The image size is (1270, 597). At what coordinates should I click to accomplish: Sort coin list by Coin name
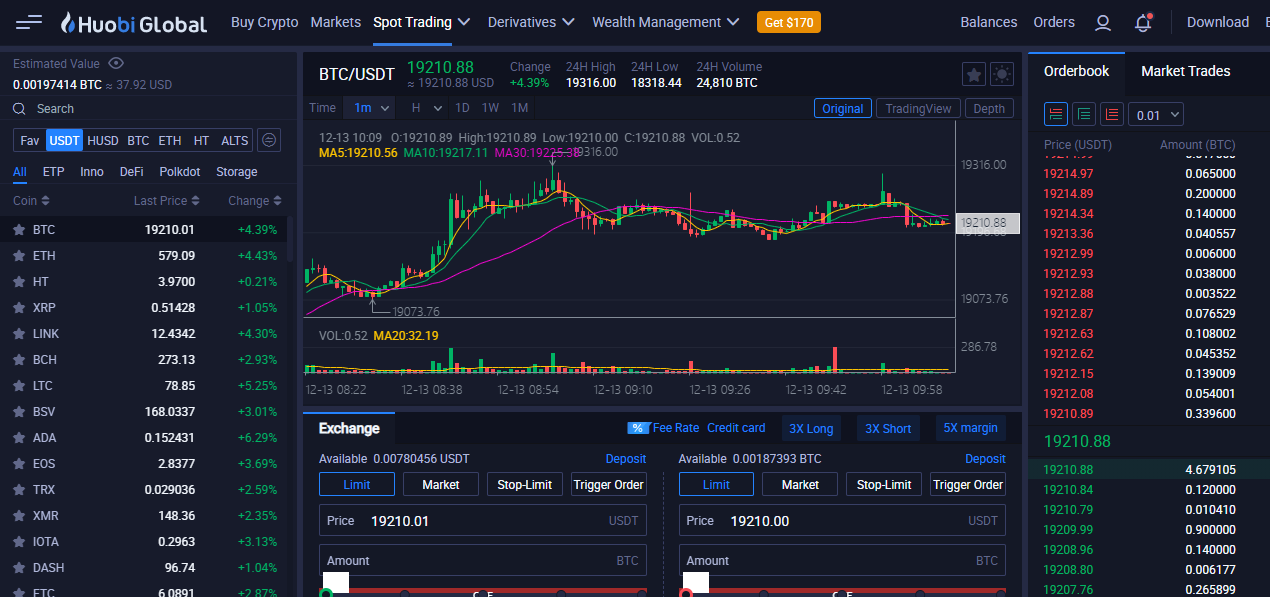(30, 201)
